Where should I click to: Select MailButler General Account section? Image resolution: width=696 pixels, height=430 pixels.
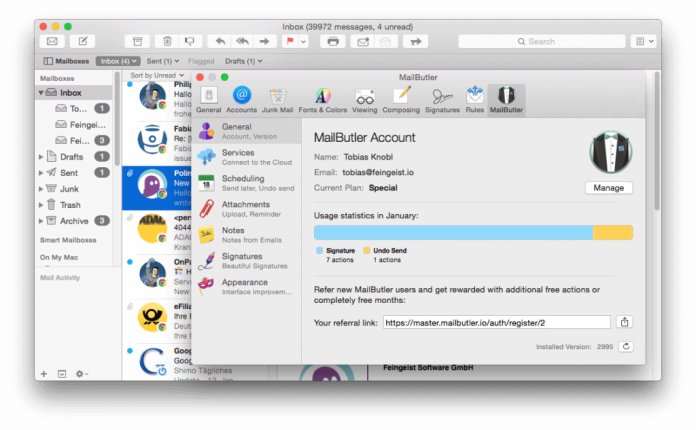coord(247,131)
